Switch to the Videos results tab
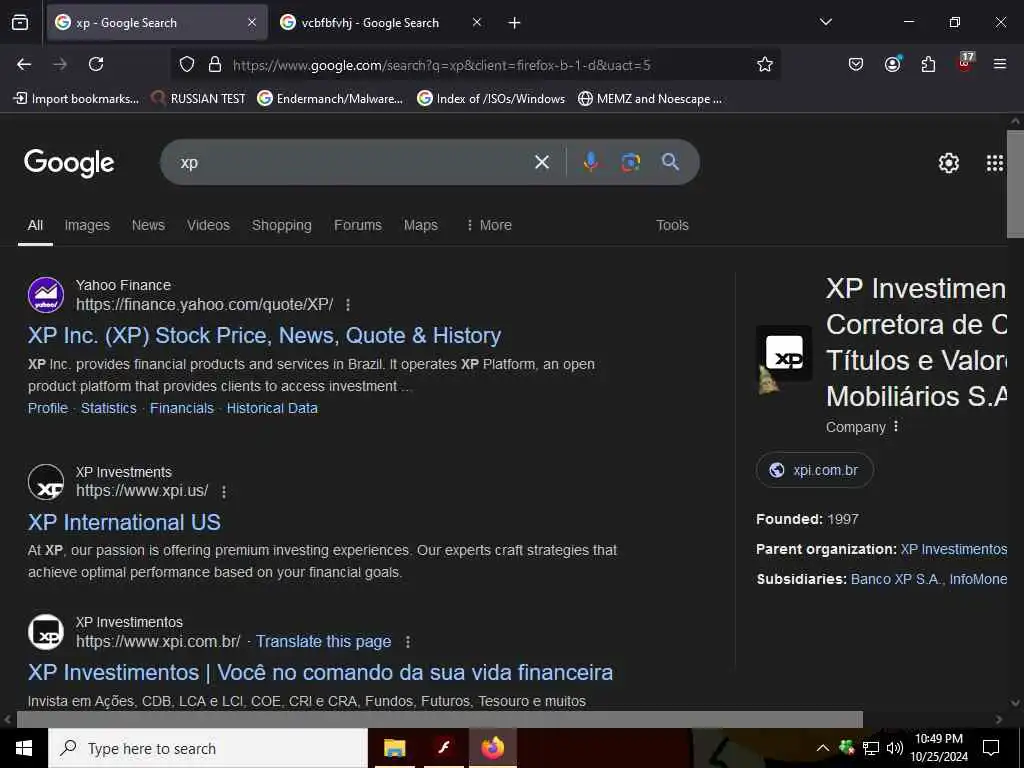 click(x=208, y=225)
